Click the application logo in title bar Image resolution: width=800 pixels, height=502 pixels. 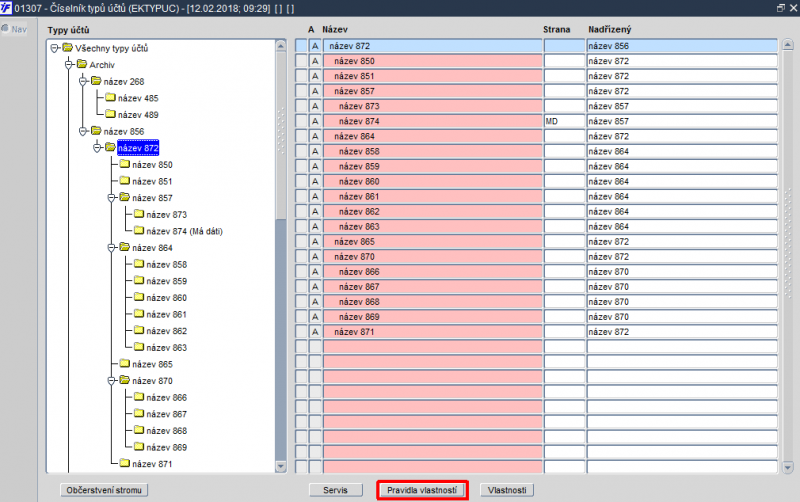click(6, 8)
